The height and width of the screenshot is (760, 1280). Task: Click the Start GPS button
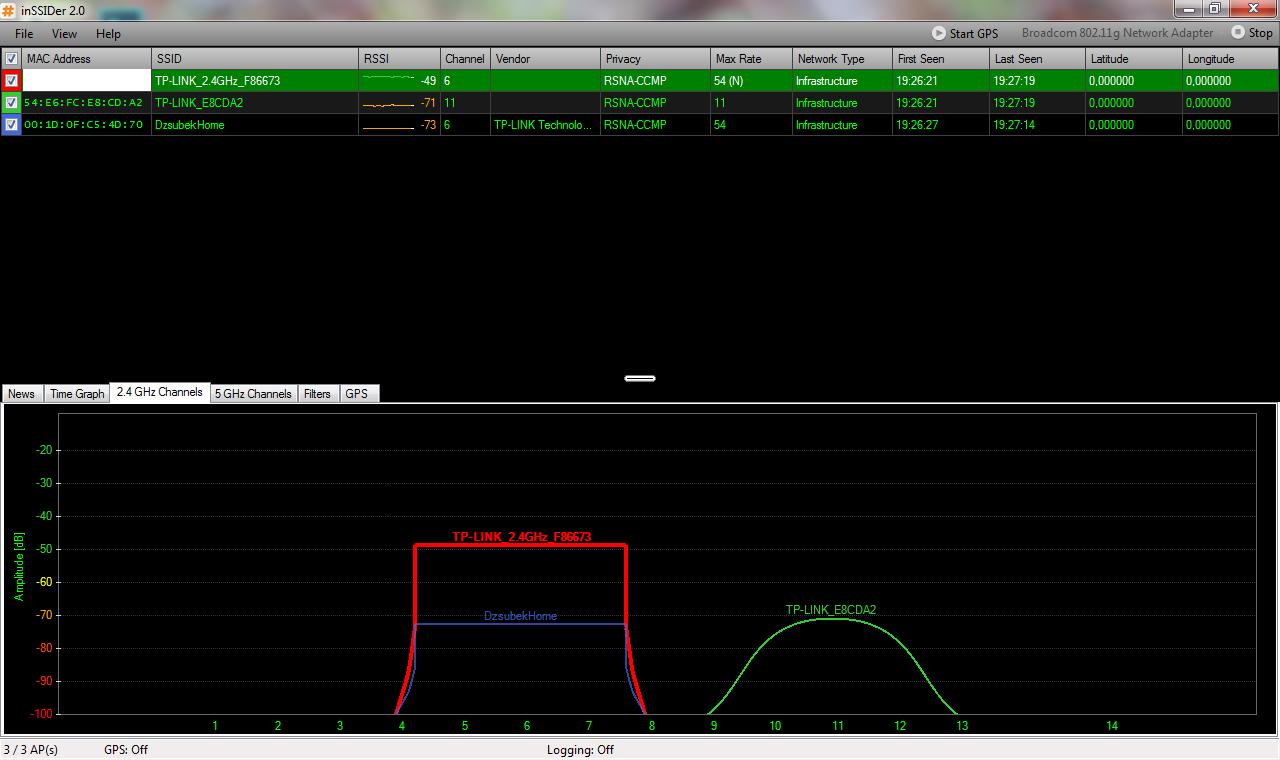click(x=965, y=33)
